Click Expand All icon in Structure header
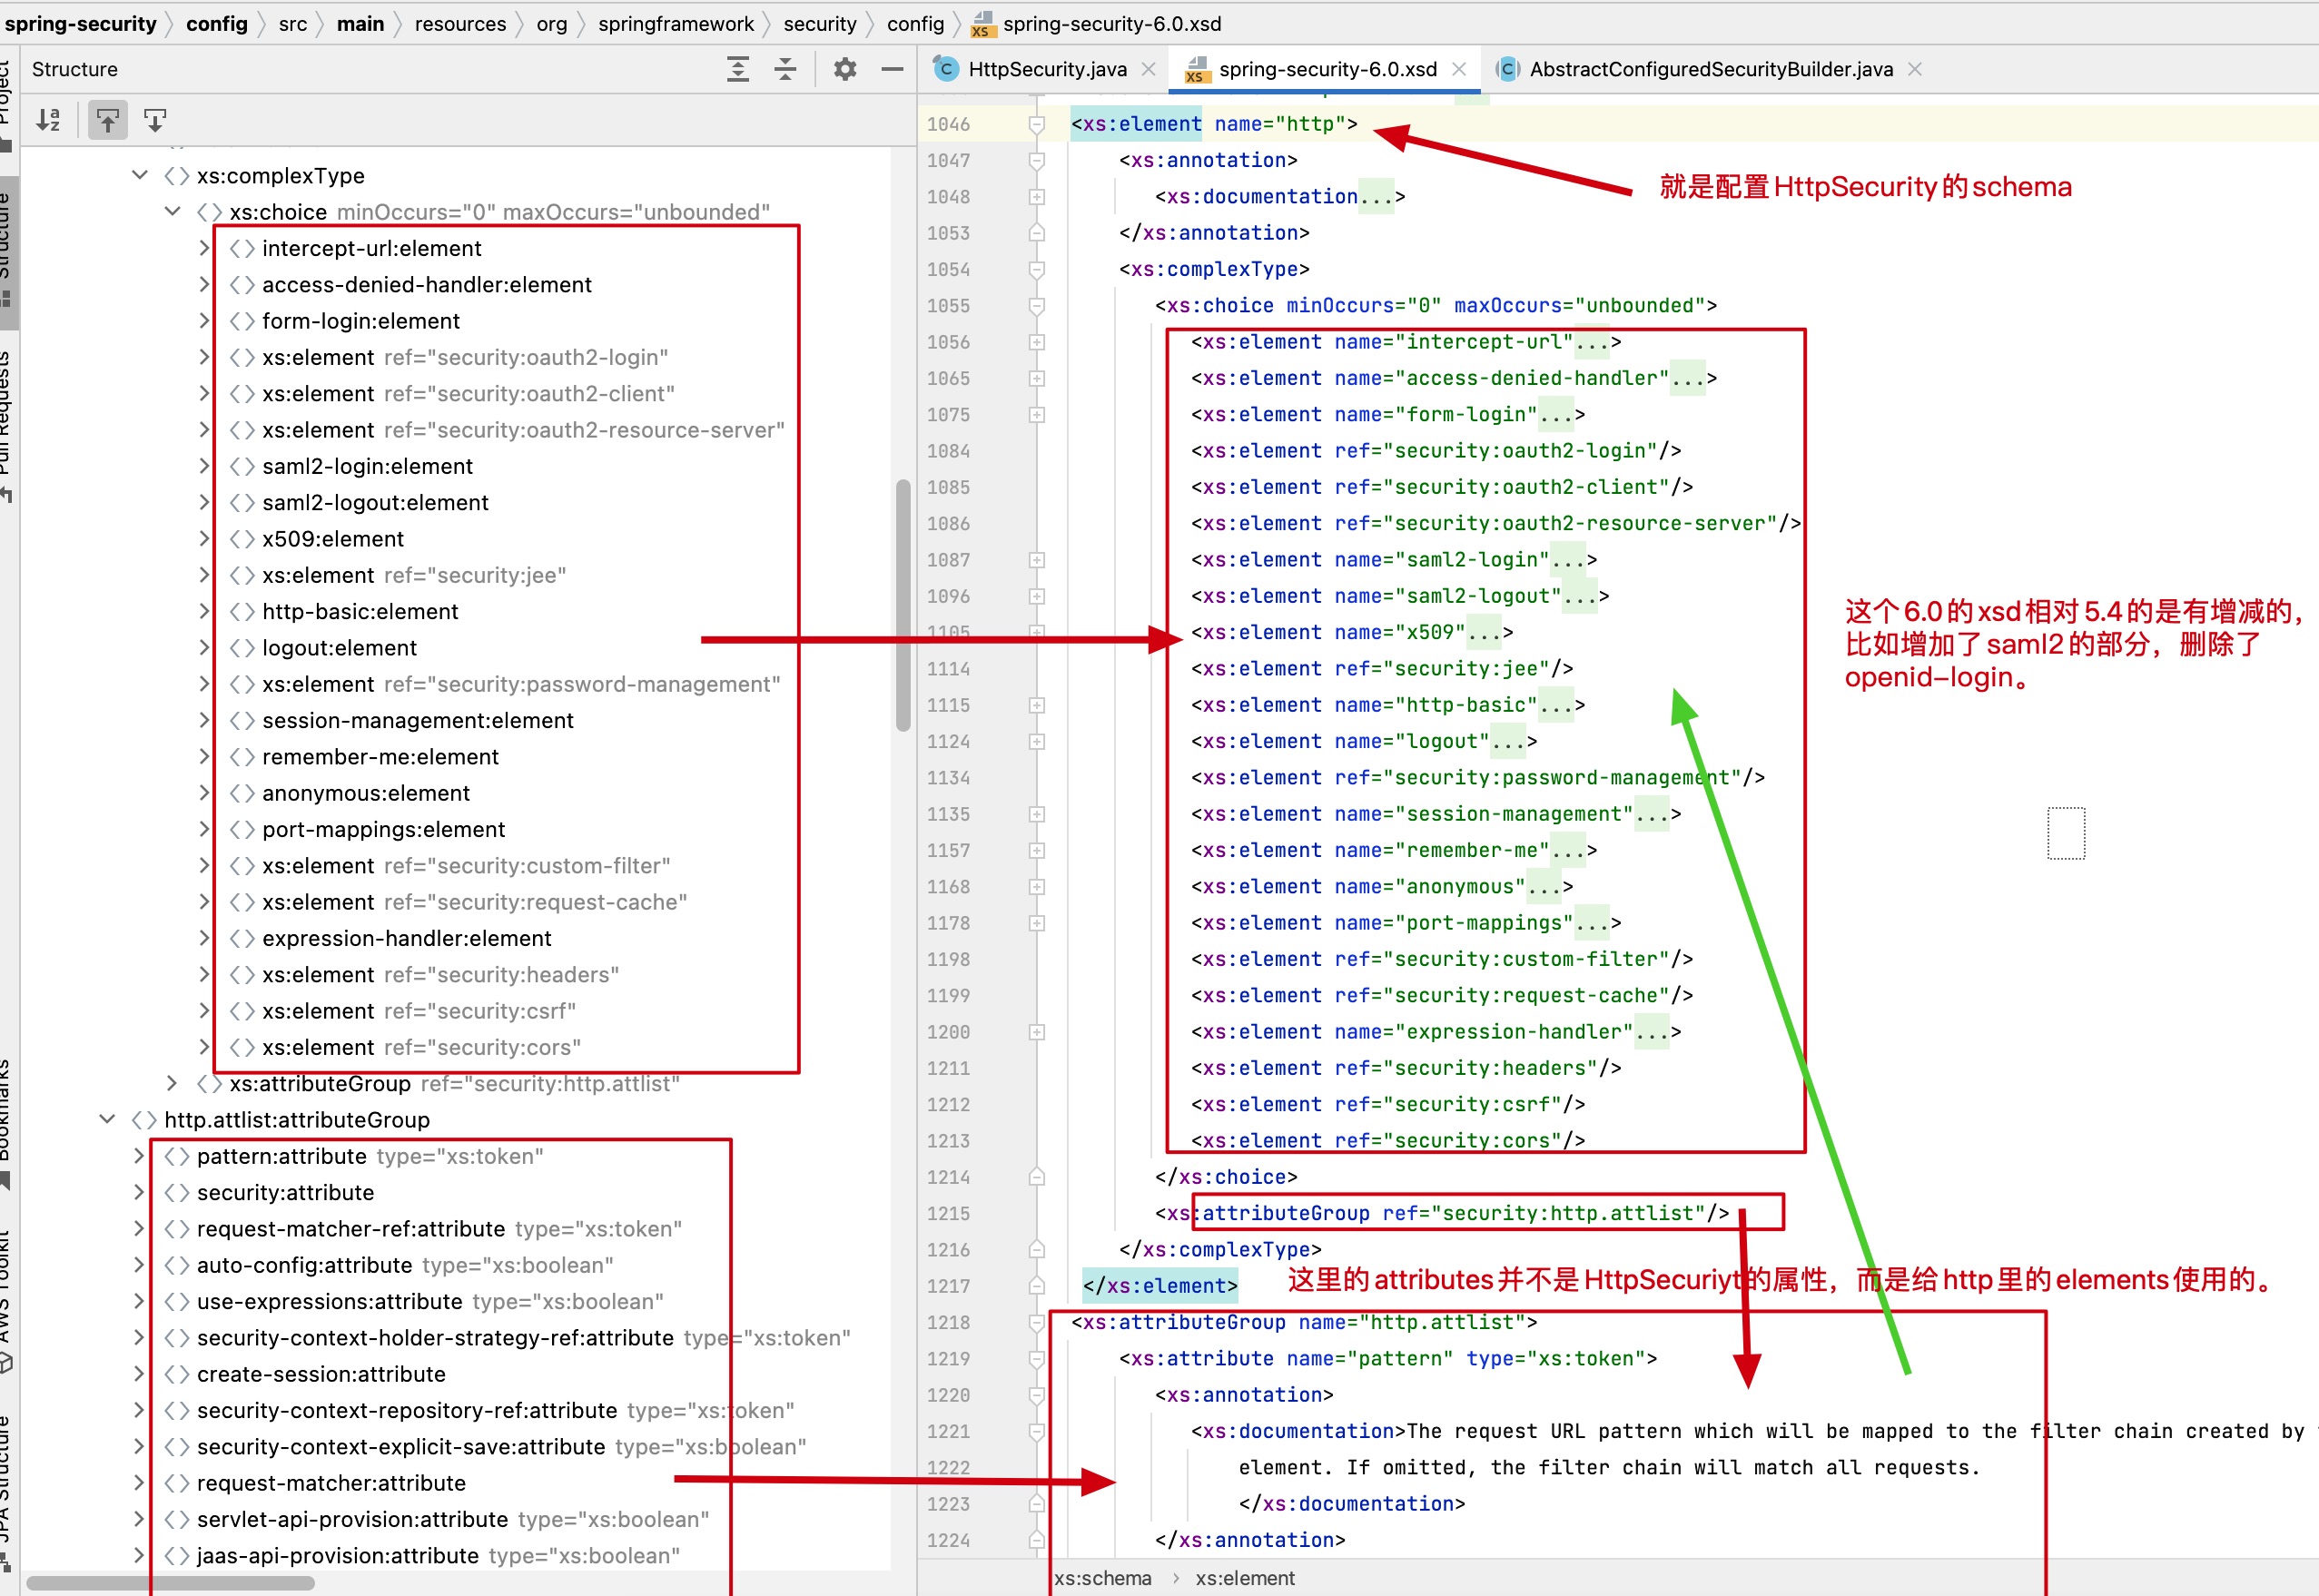This screenshot has height=1596, width=2319. click(x=738, y=69)
